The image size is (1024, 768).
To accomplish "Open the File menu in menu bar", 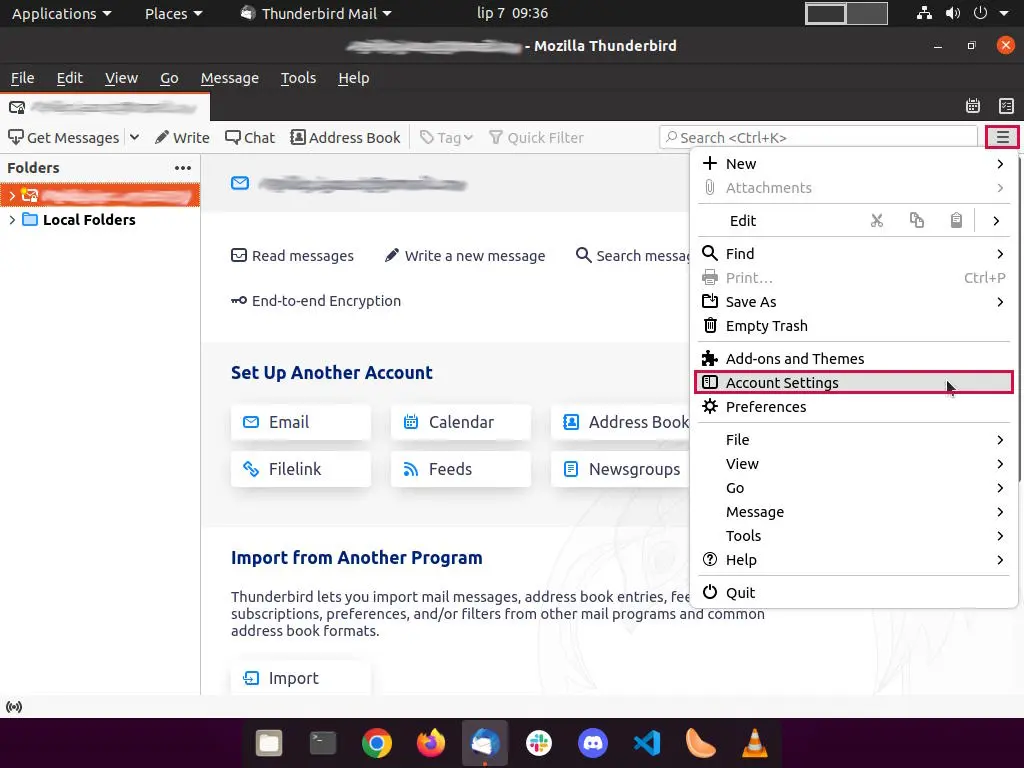I will pyautogui.click(x=22, y=78).
